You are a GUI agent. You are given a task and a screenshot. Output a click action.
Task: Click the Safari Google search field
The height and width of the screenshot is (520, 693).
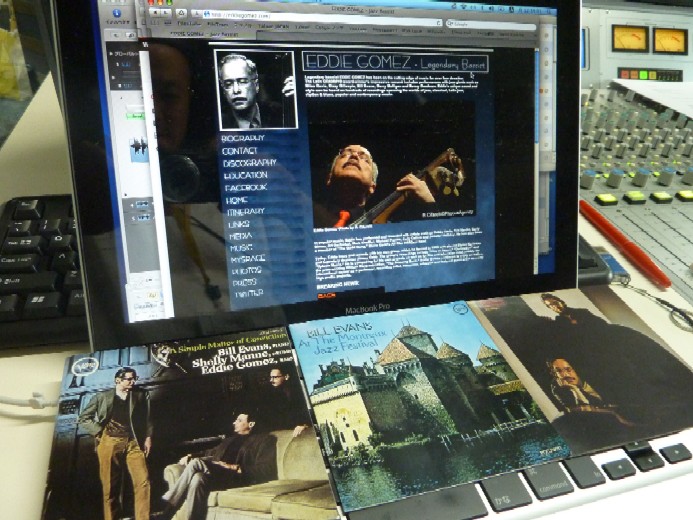tap(490, 24)
